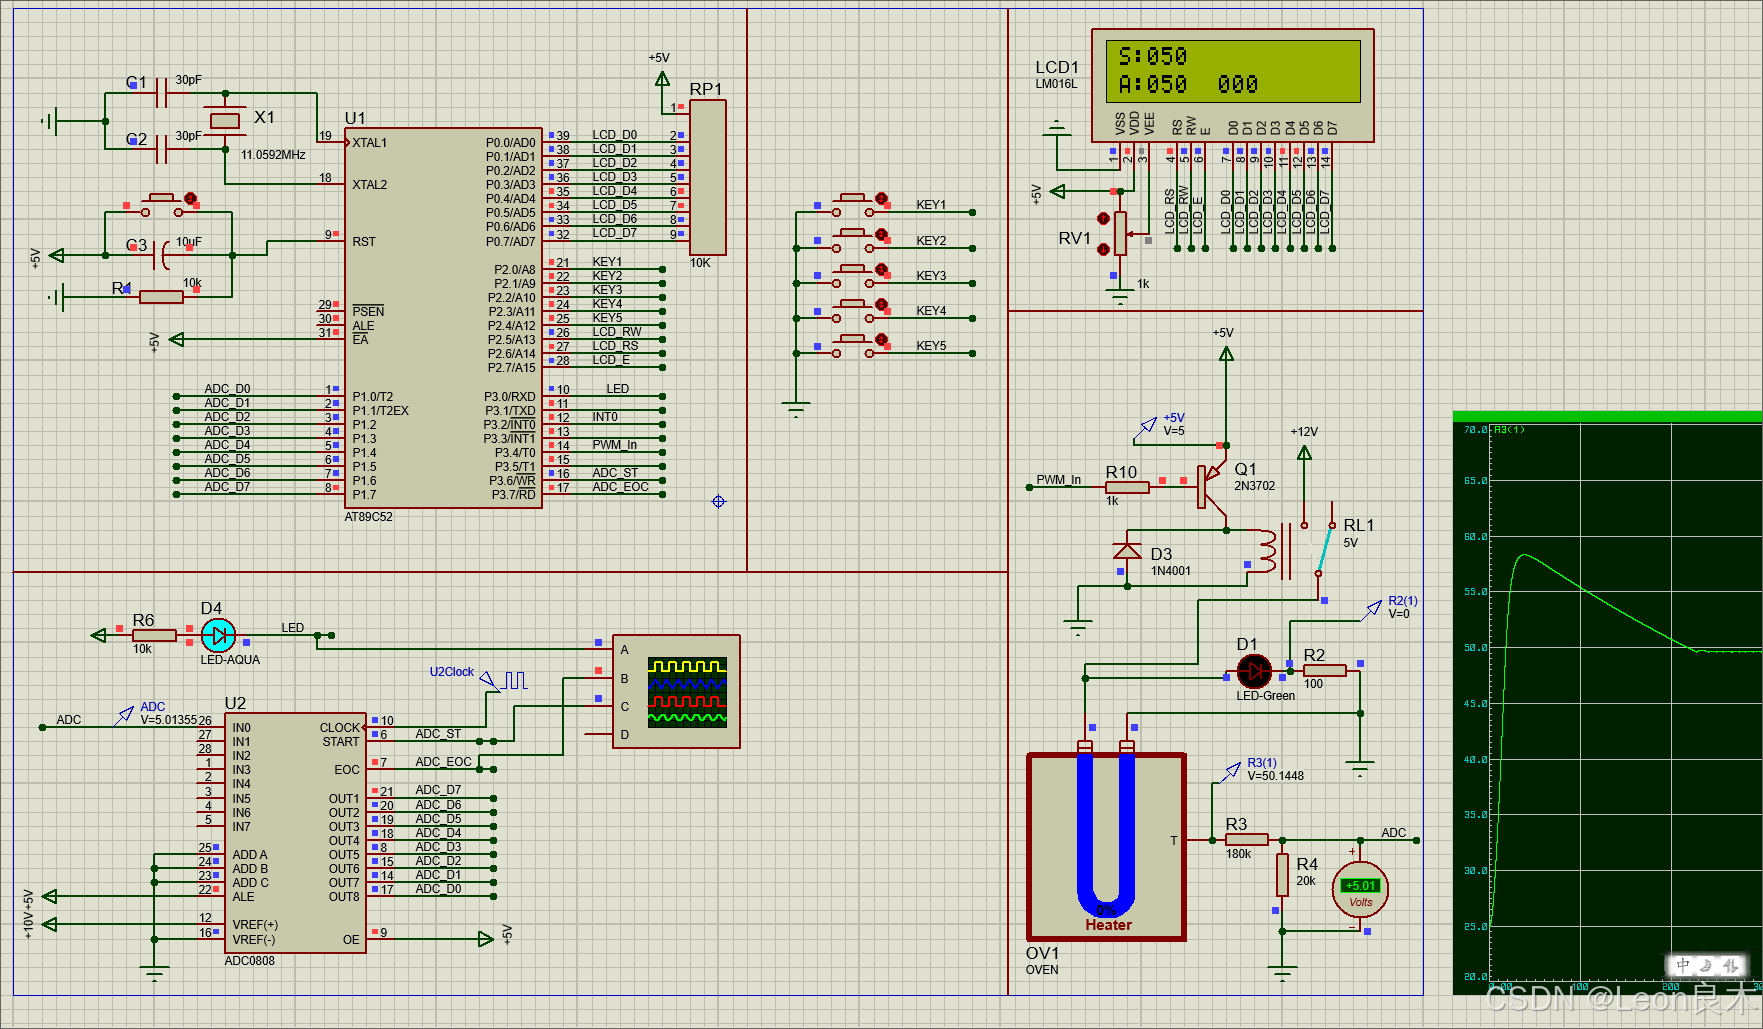Click the LCD_RS net label on U1
Image resolution: width=1763 pixels, height=1029 pixels.
point(615,346)
